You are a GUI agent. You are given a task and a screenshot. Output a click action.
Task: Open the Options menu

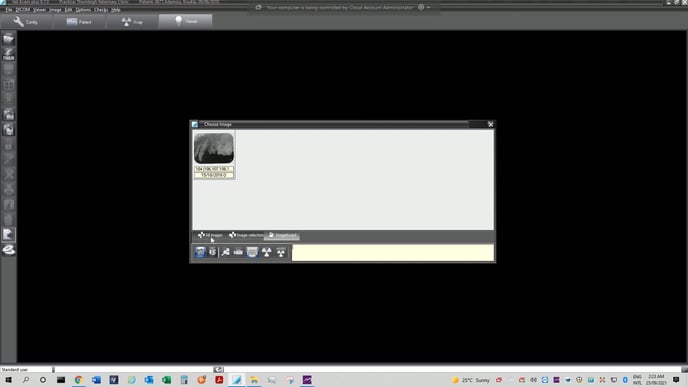click(x=83, y=10)
